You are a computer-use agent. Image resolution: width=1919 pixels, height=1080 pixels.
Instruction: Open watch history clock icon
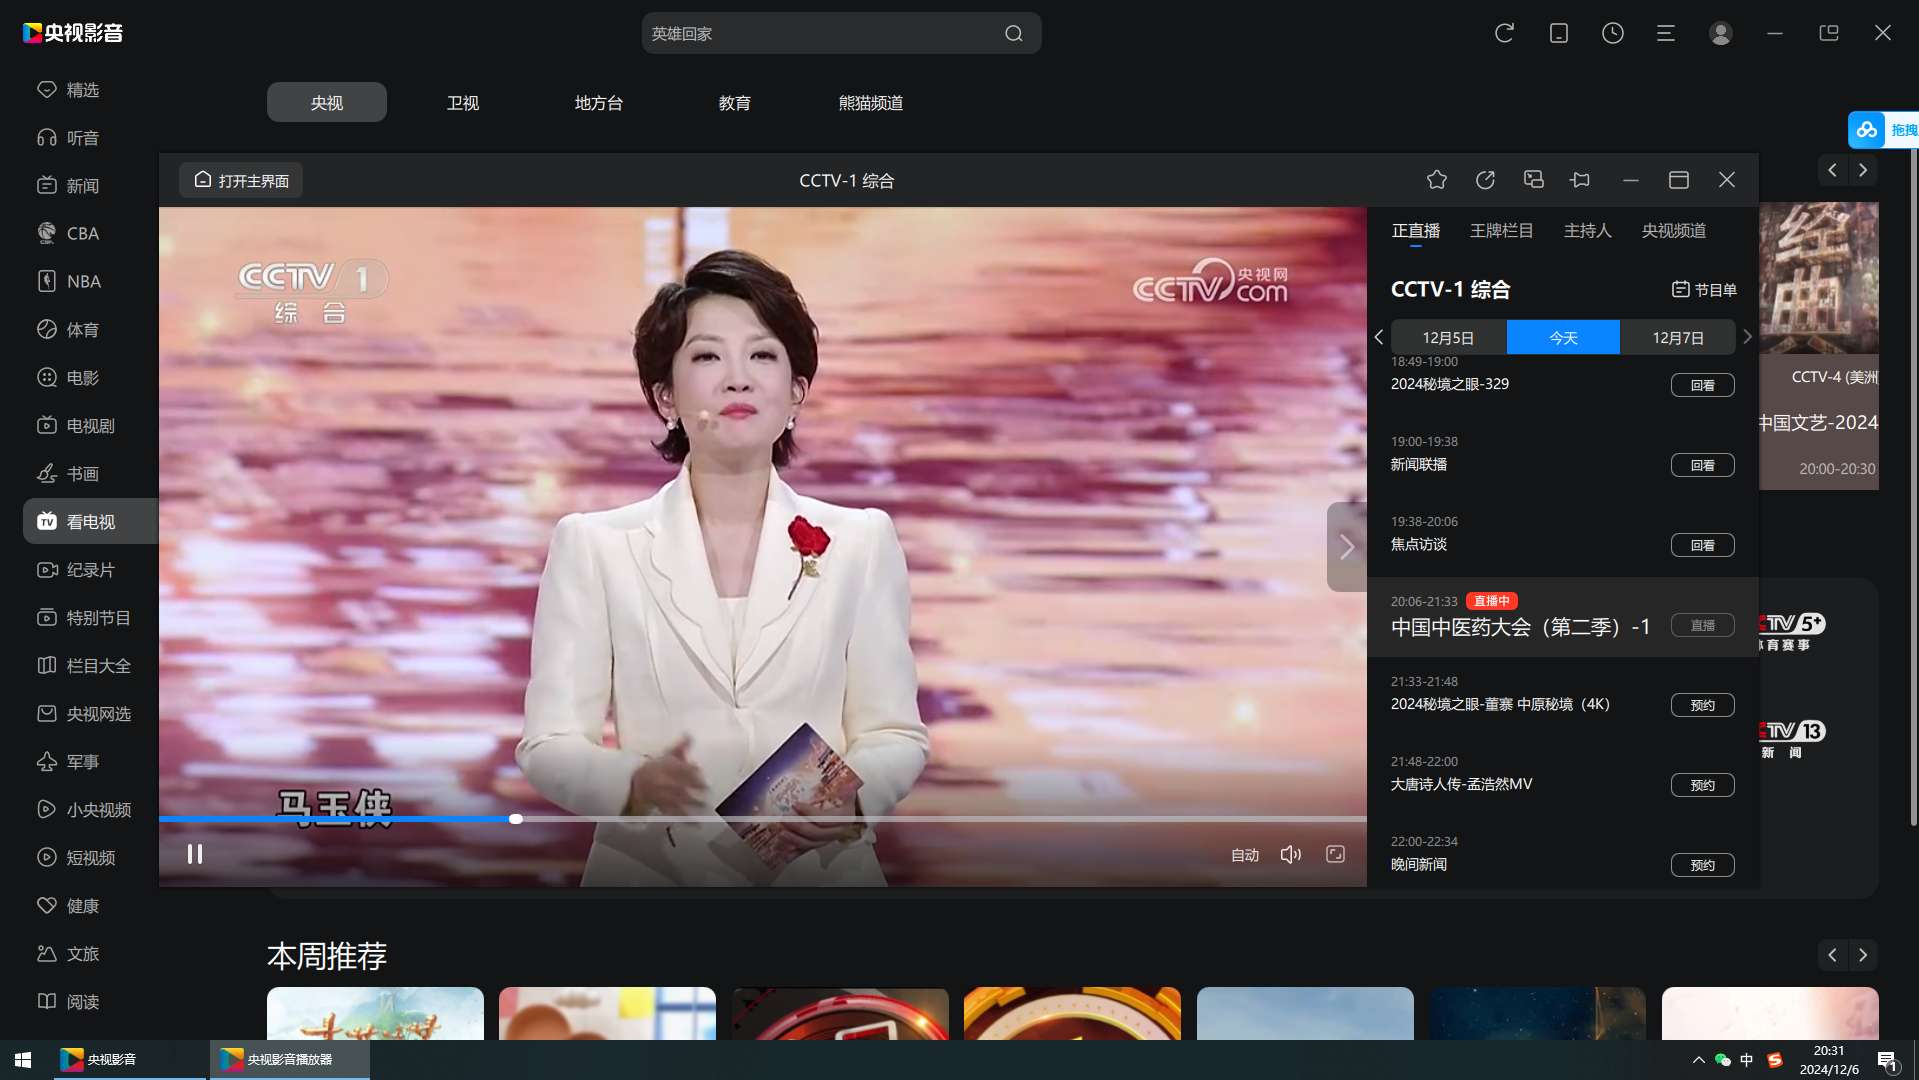click(1612, 33)
